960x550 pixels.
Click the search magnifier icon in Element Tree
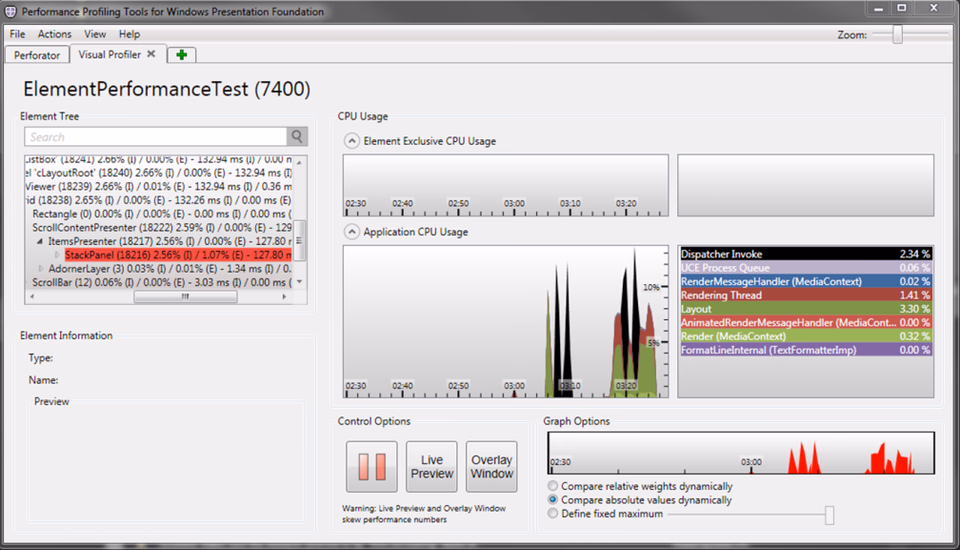pyautogui.click(x=297, y=137)
